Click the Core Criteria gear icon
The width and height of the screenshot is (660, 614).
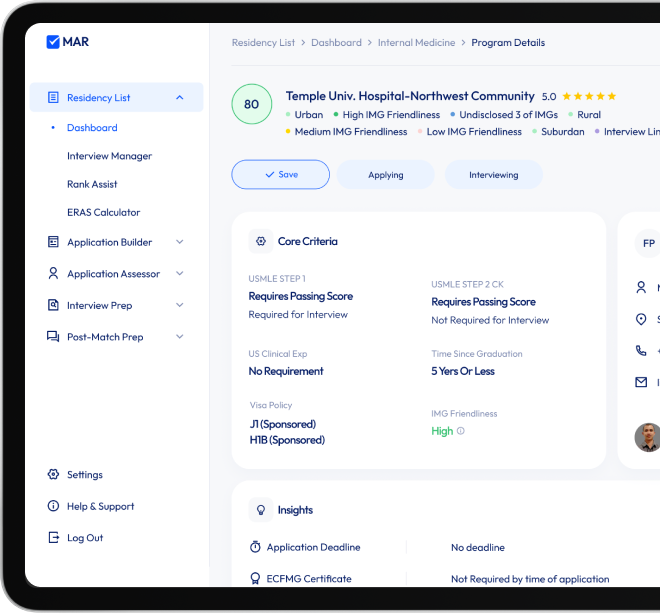[x=261, y=241]
